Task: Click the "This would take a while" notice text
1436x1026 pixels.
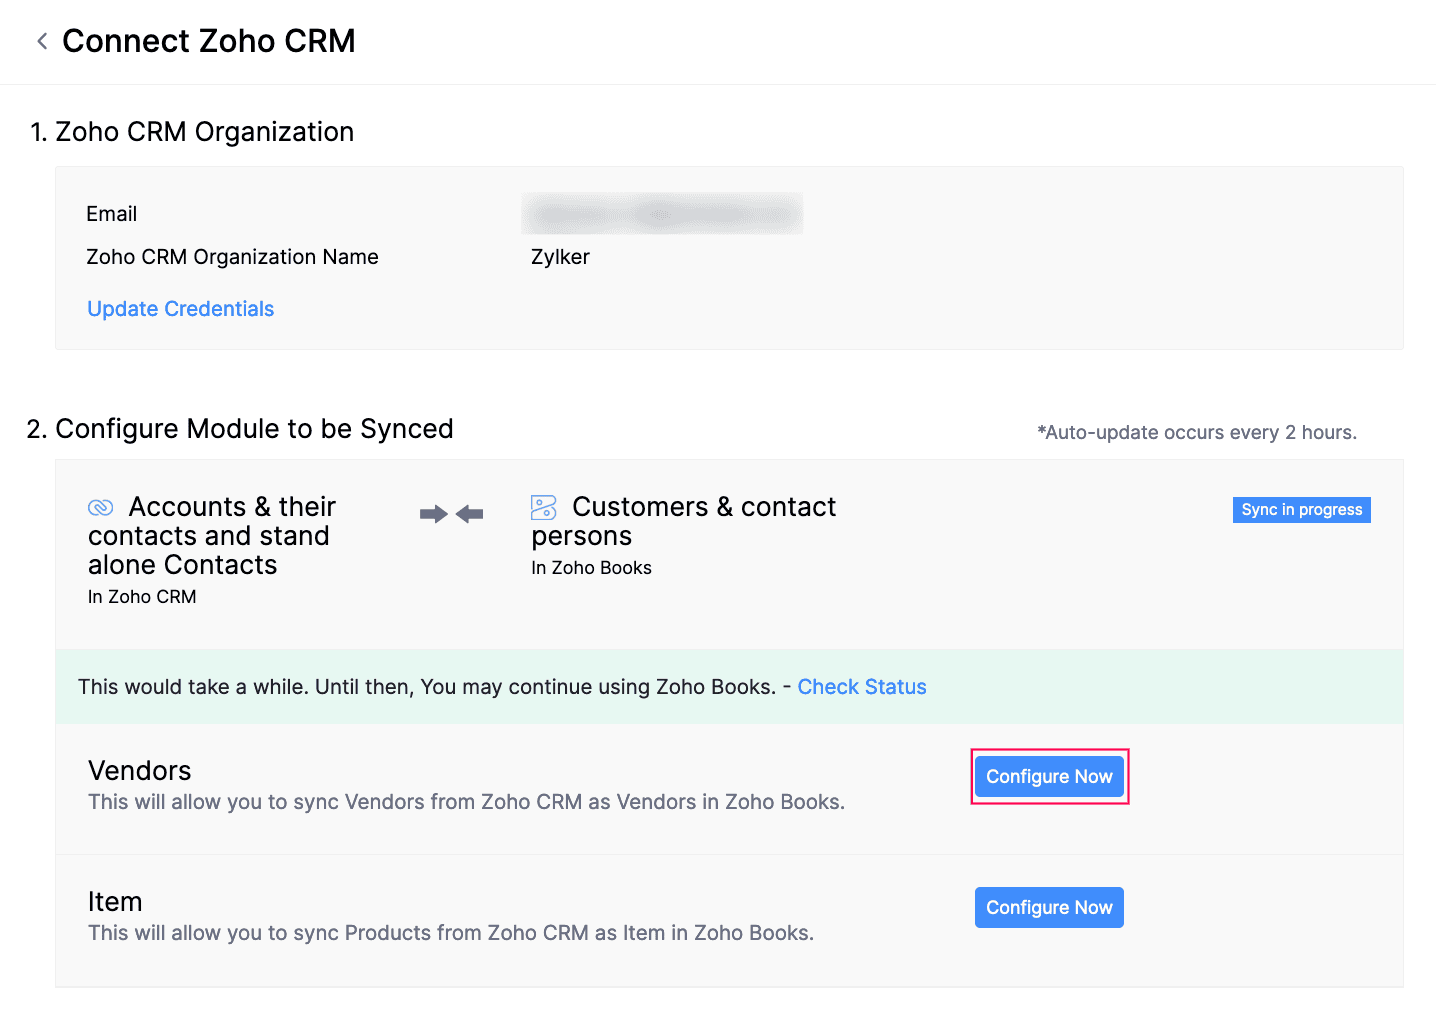Action: pyautogui.click(x=427, y=687)
